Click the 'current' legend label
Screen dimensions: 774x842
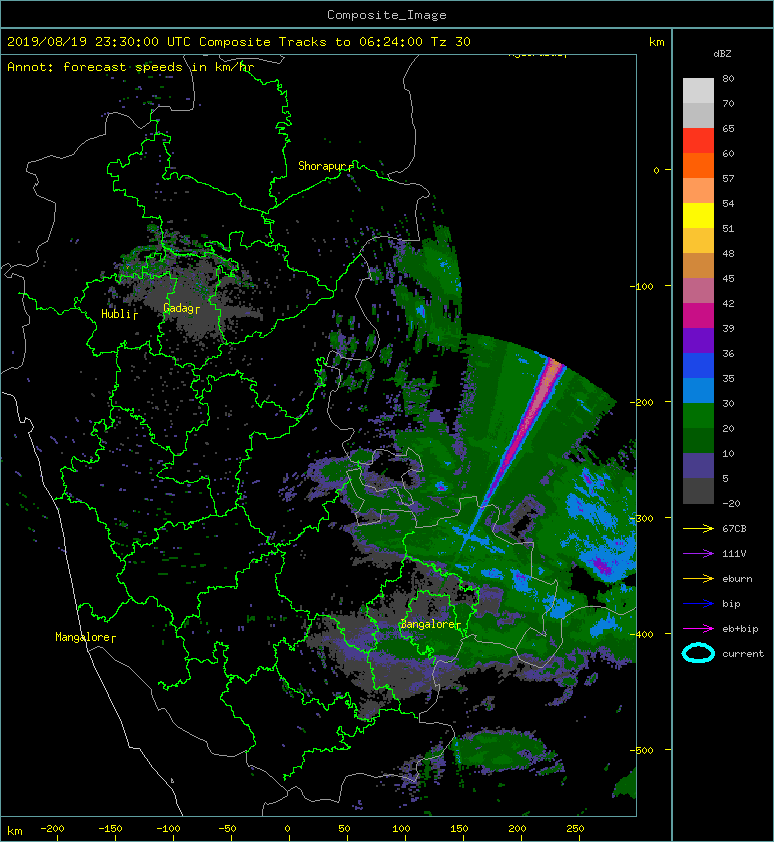tap(743, 654)
